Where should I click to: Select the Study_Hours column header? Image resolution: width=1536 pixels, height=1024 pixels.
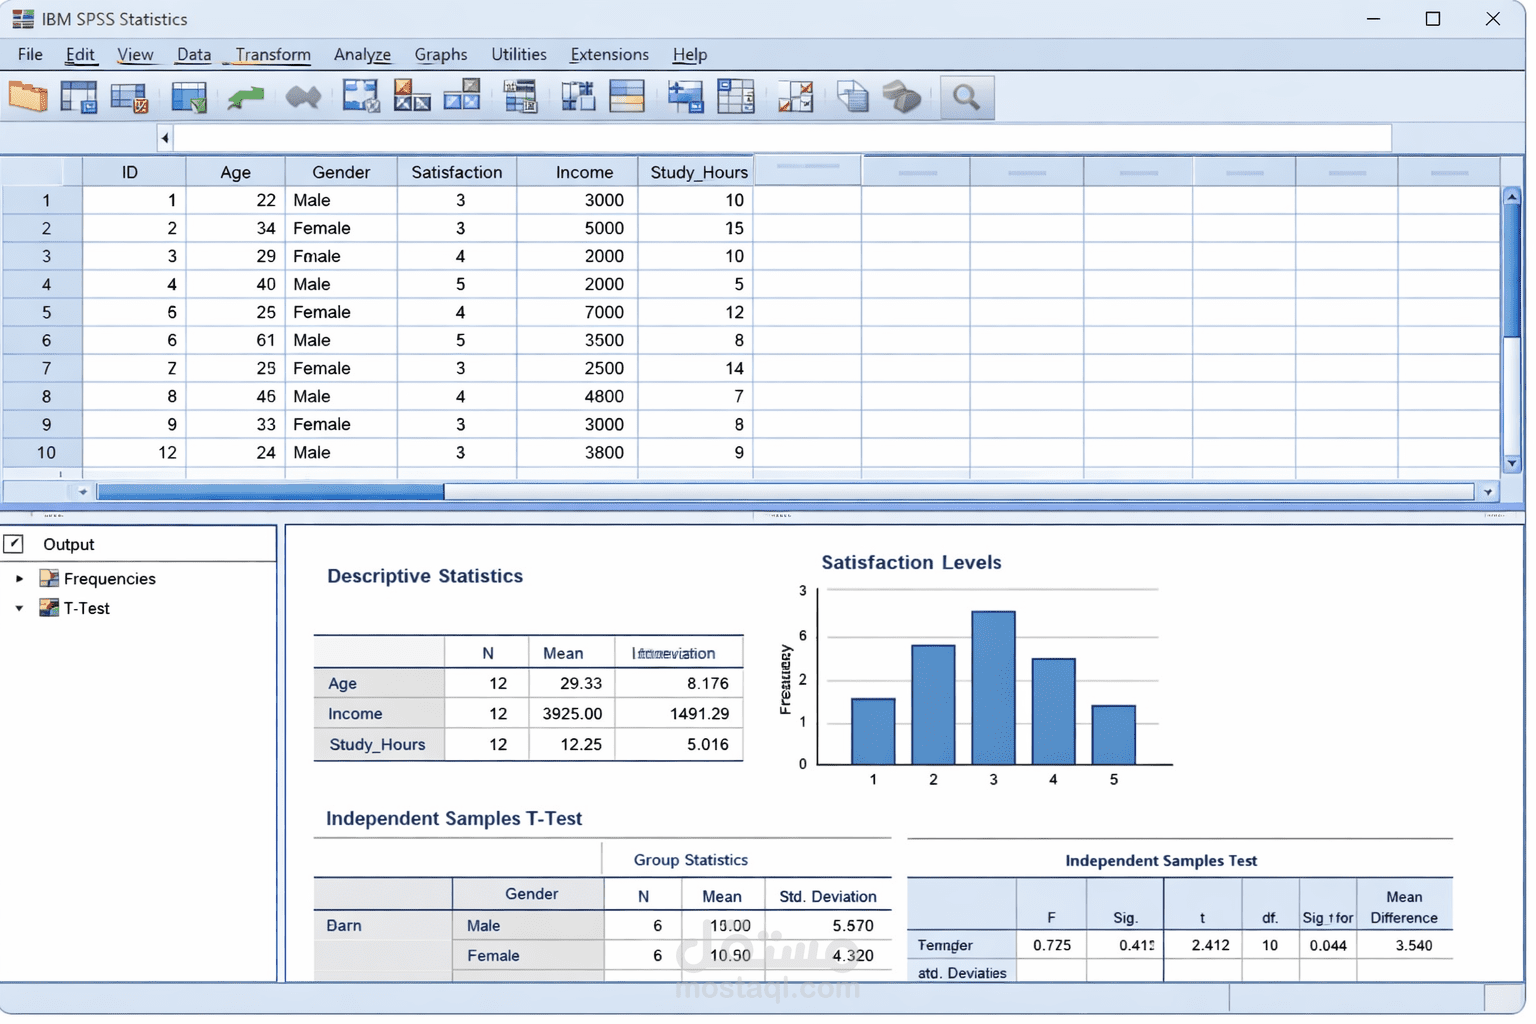coord(698,172)
